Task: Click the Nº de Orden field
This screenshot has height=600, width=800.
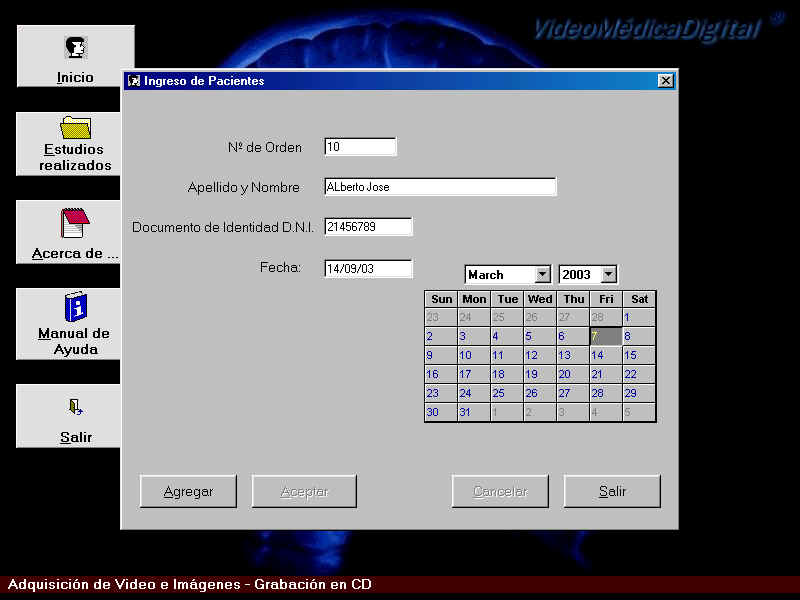Action: [x=360, y=147]
